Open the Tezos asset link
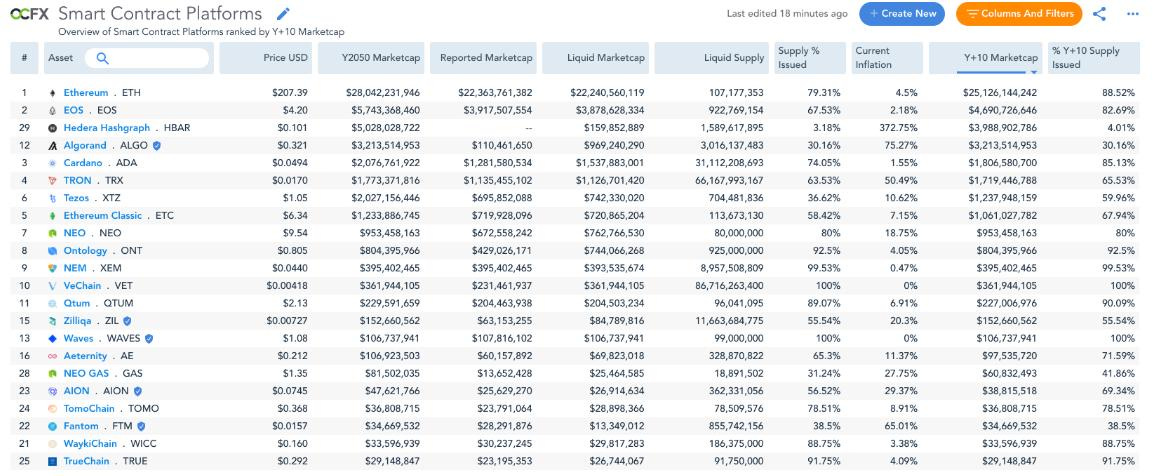The image size is (1153, 476). tap(76, 198)
